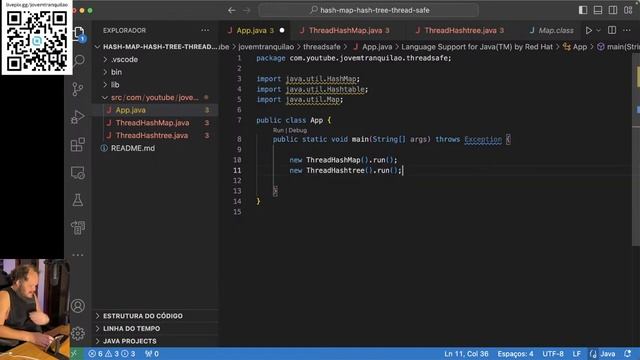Click the jovemtranquilao breadcrumb segment
This screenshot has width=640, height=360.
pos(266,47)
